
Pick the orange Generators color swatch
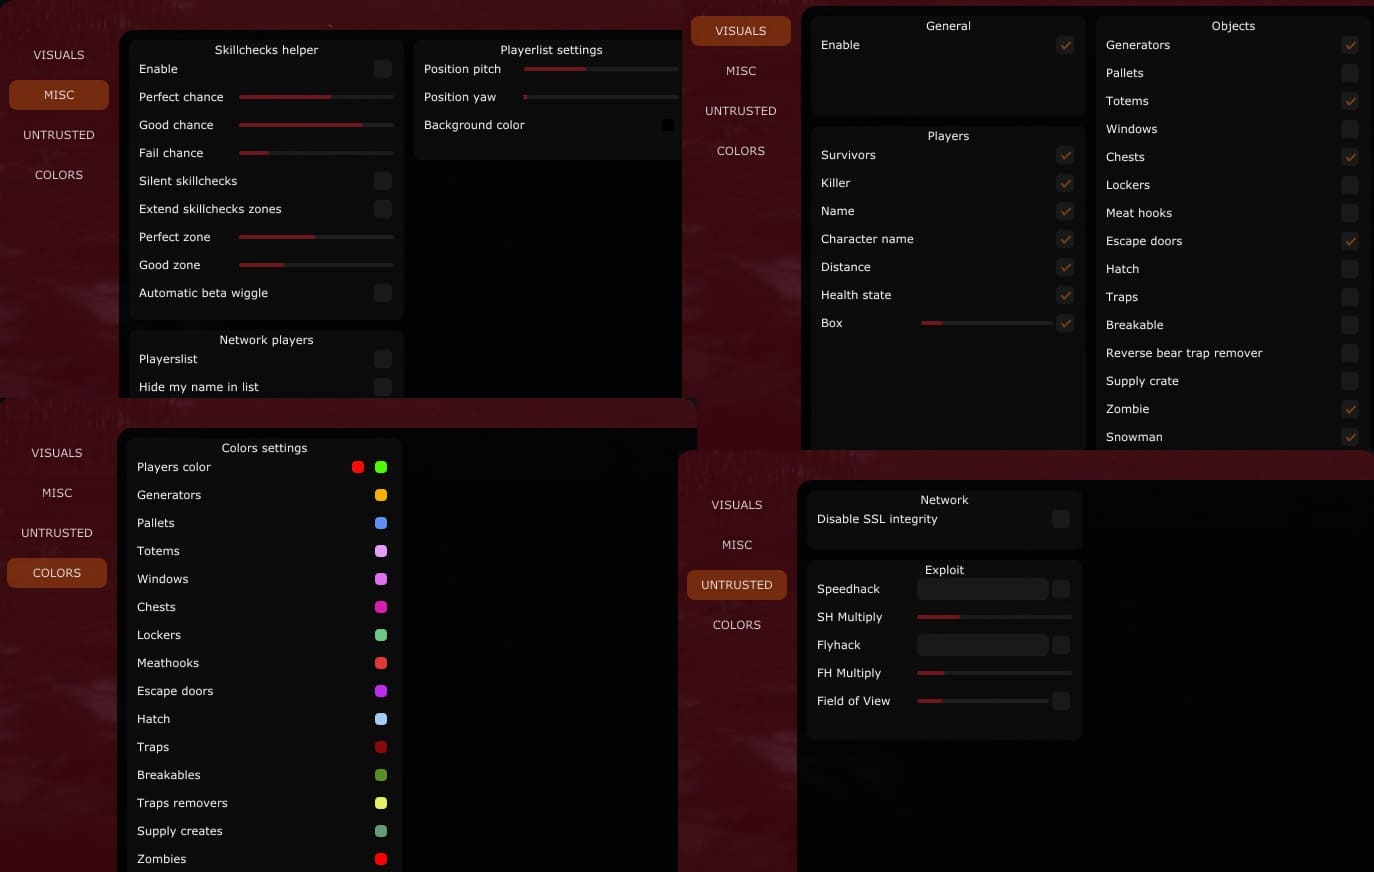[x=381, y=495]
